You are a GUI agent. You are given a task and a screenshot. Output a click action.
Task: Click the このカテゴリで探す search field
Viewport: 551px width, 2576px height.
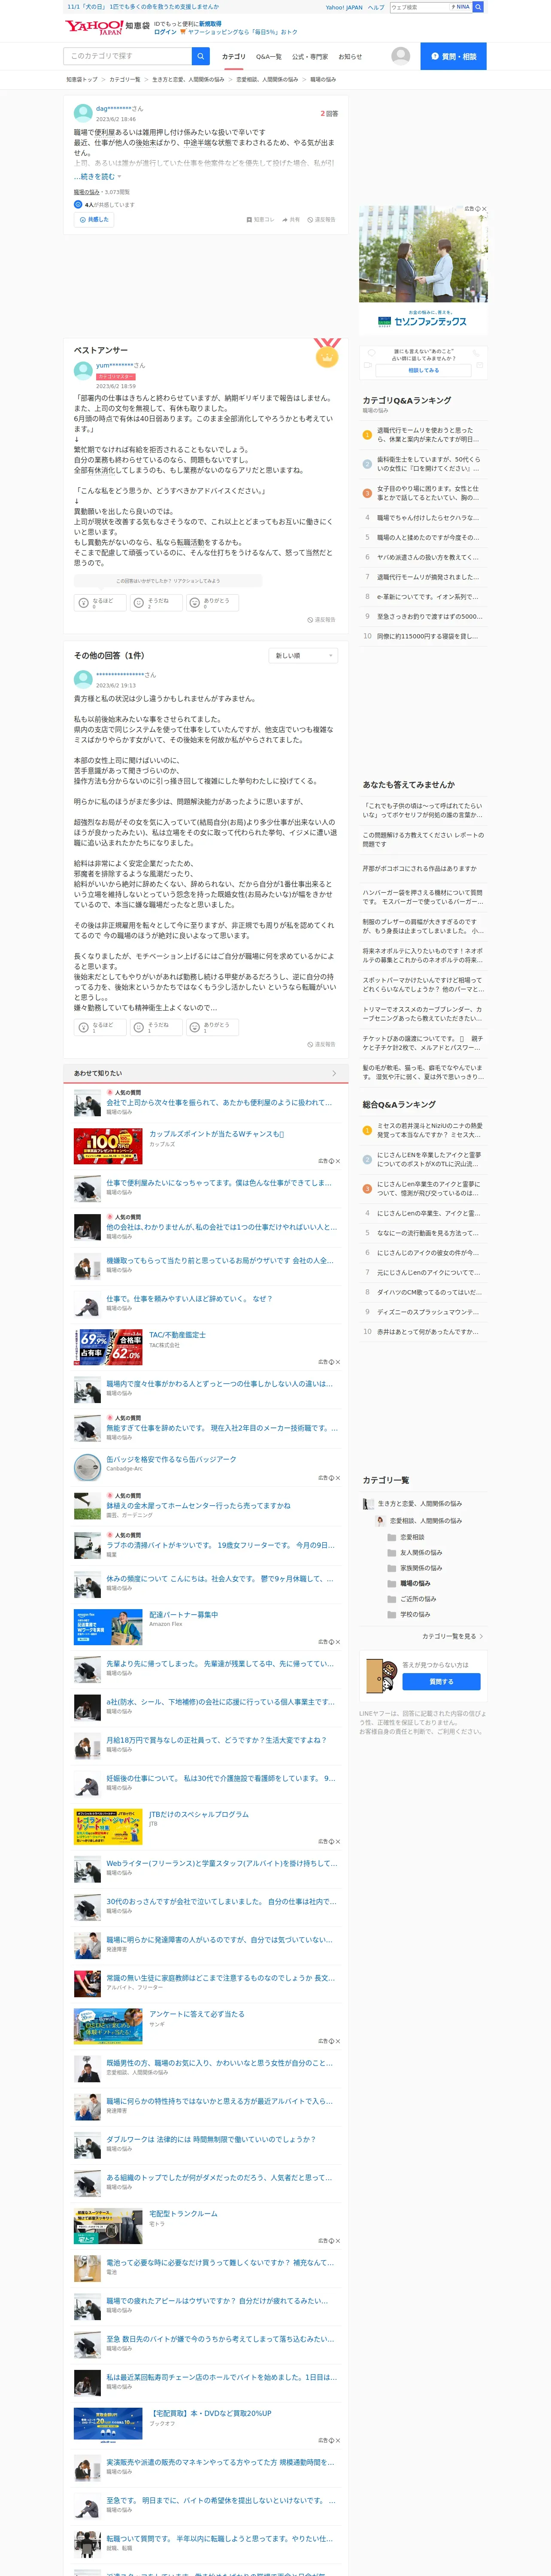(127, 56)
